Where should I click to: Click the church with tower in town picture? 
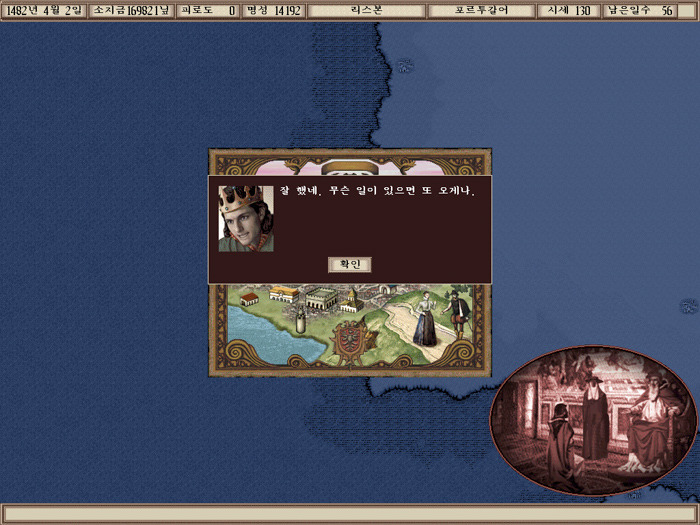coord(352,301)
